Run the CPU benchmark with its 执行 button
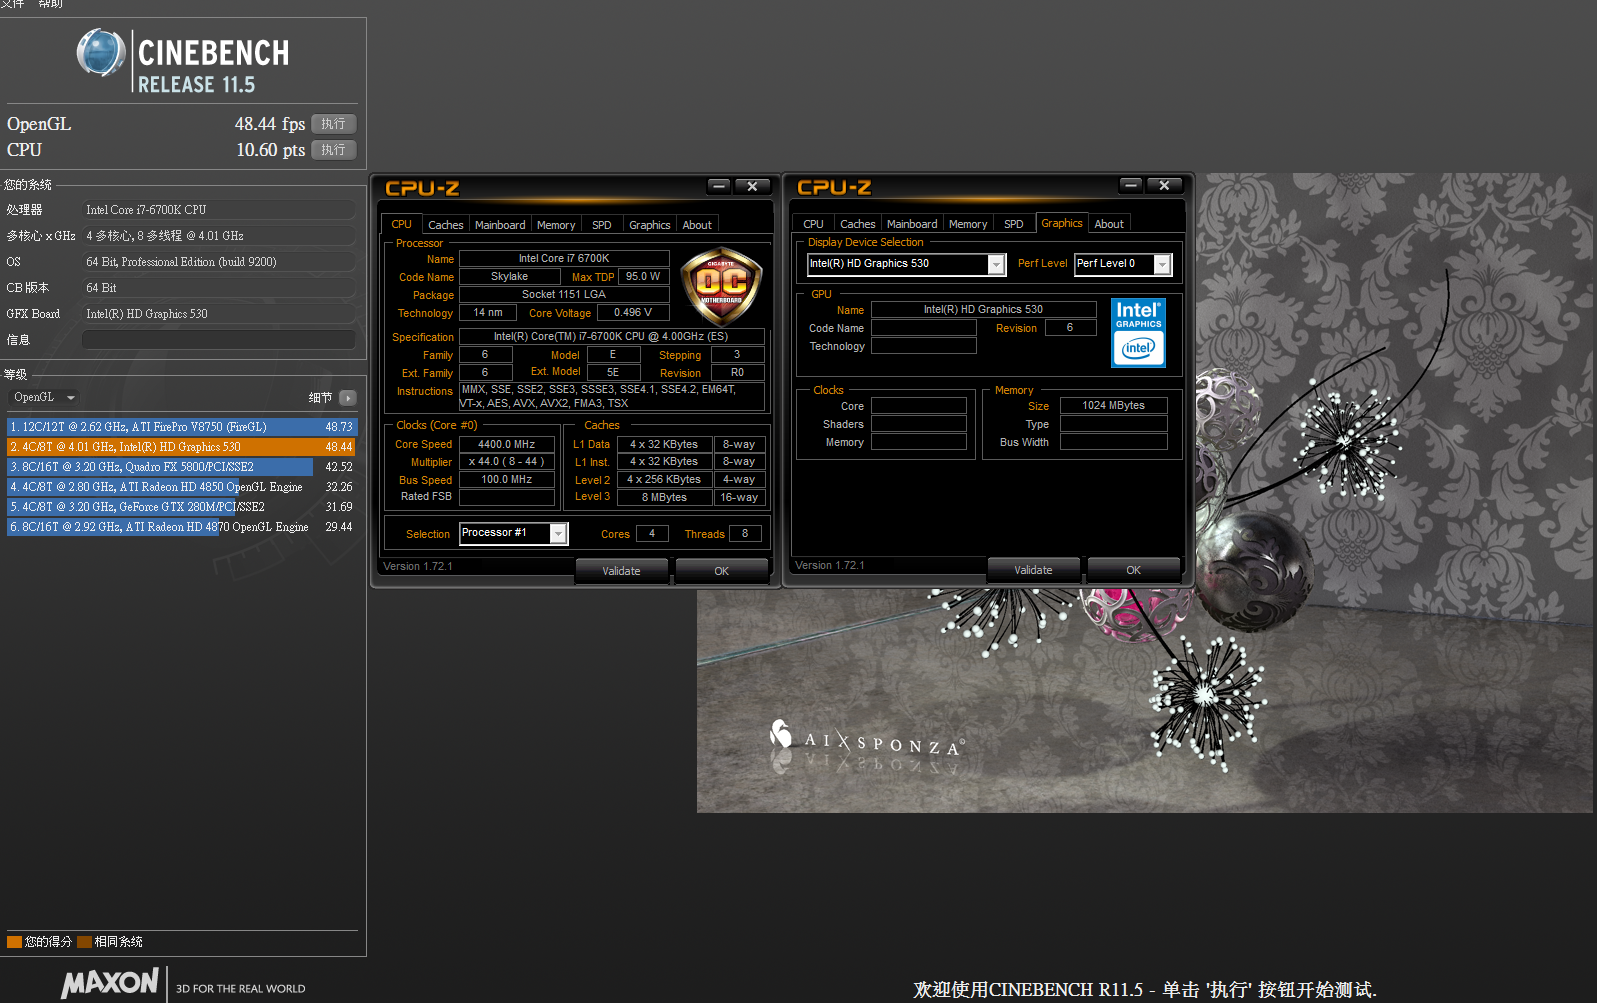 click(334, 150)
